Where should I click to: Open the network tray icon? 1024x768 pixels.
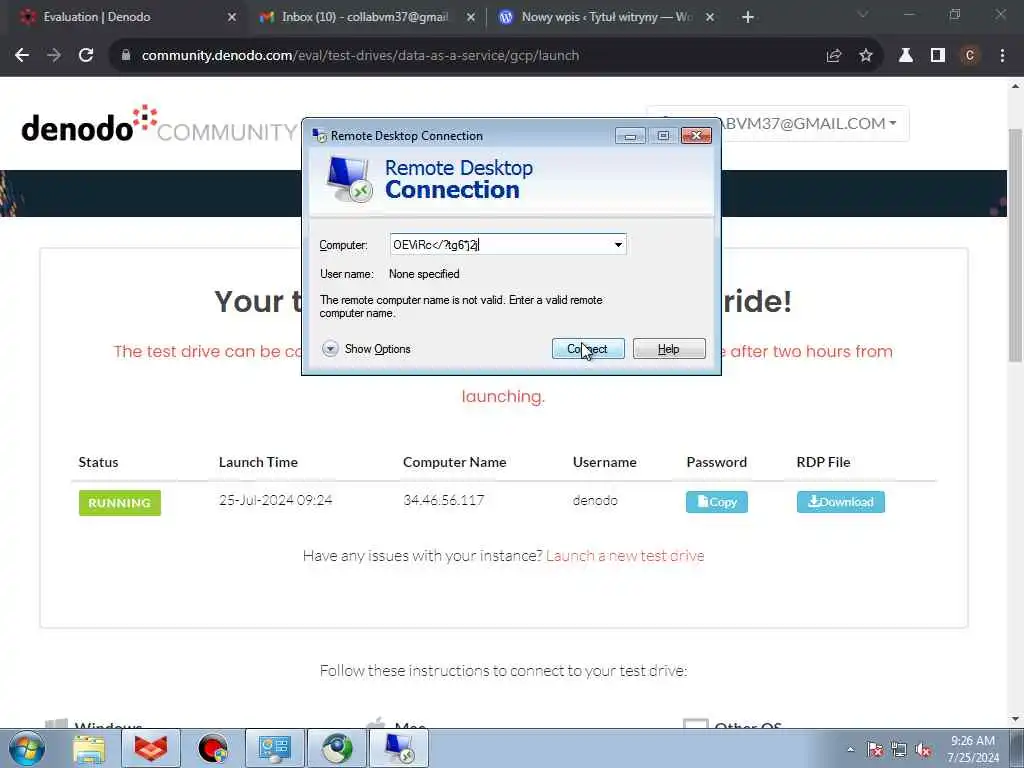(899, 749)
